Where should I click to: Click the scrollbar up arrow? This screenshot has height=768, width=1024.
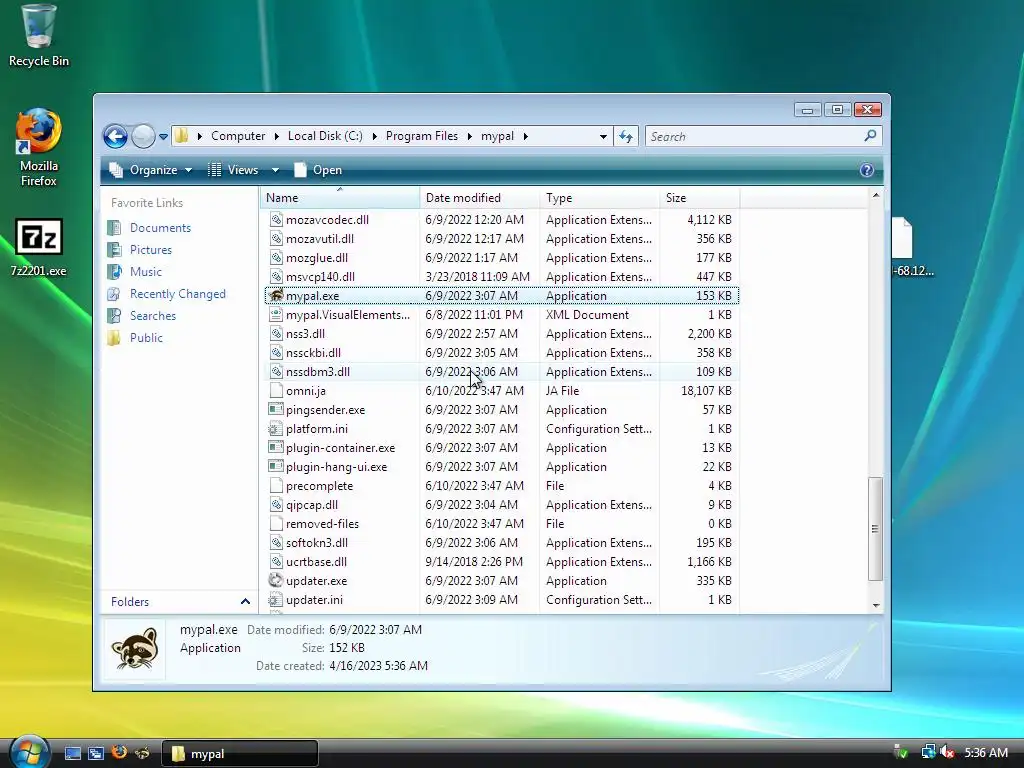(876, 195)
